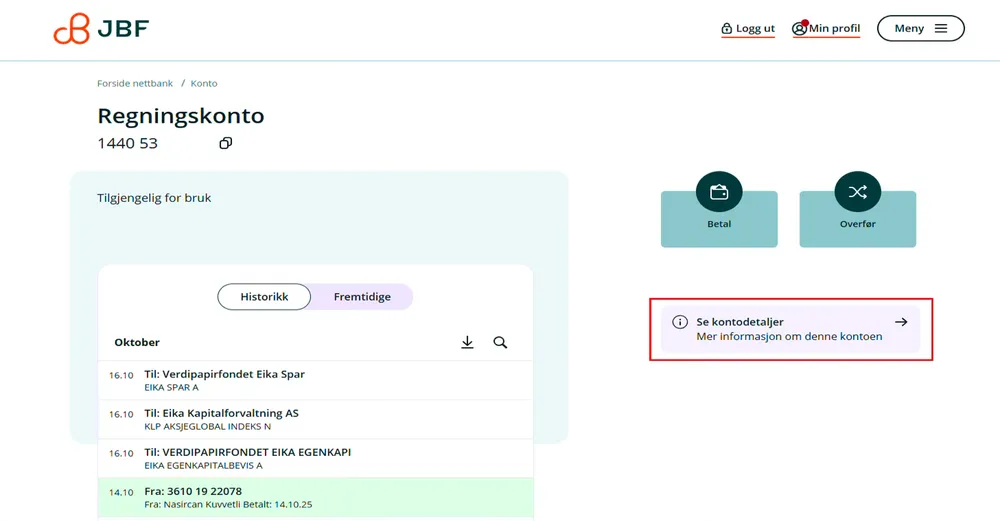Click the JBF logo icon

pos(72,29)
